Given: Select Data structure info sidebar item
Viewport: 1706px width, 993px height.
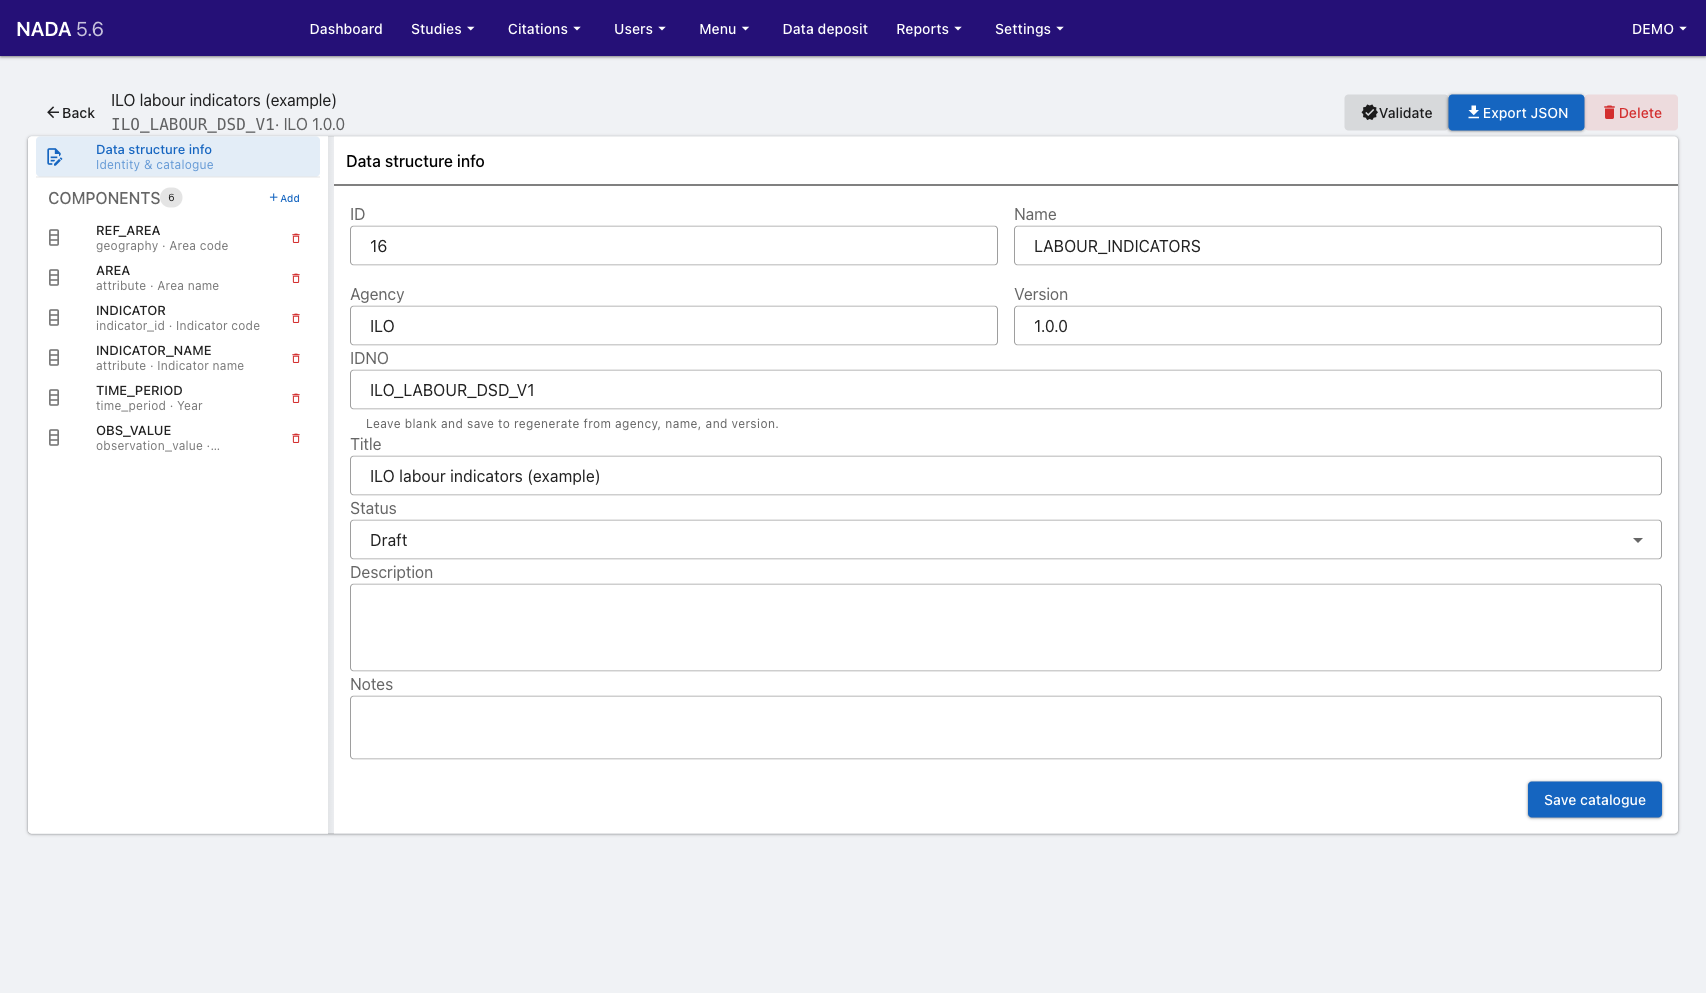Looking at the screenshot, I should pyautogui.click(x=178, y=157).
